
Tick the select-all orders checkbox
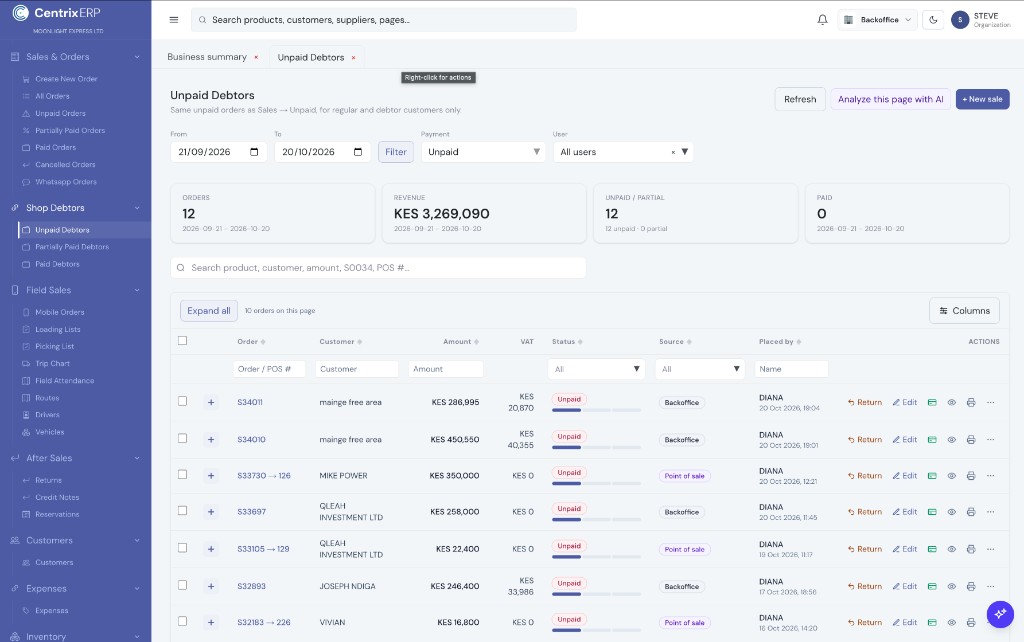click(183, 341)
